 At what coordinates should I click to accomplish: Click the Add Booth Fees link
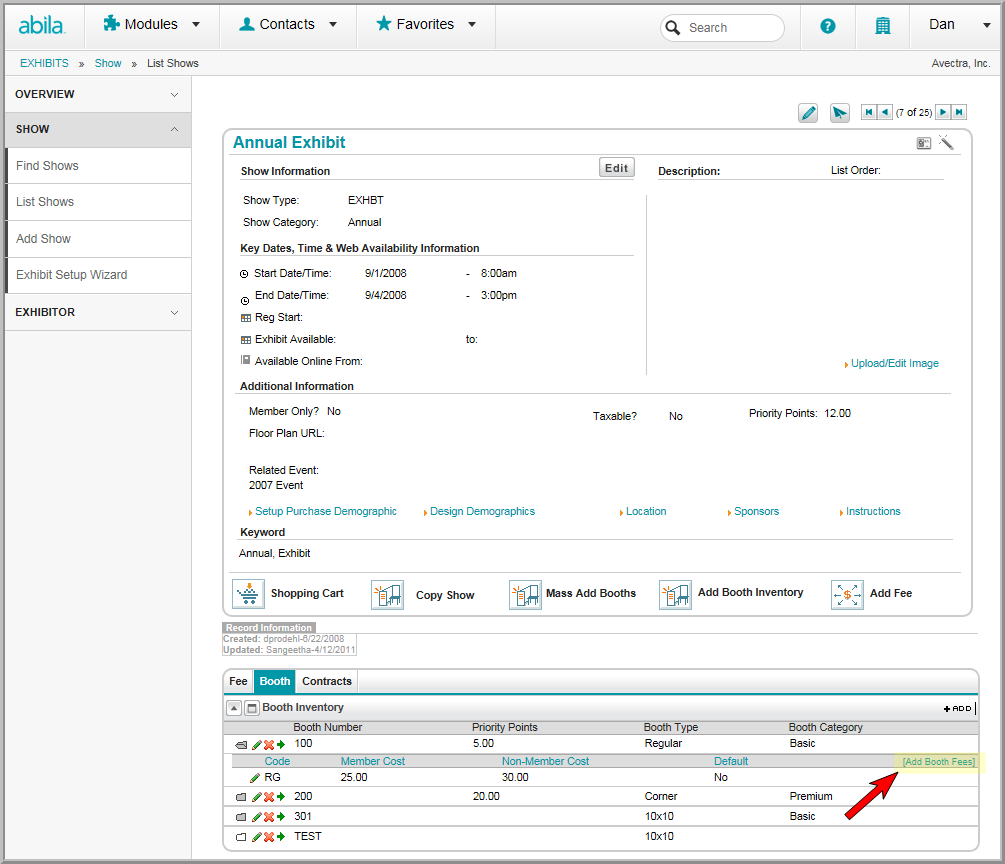939,762
